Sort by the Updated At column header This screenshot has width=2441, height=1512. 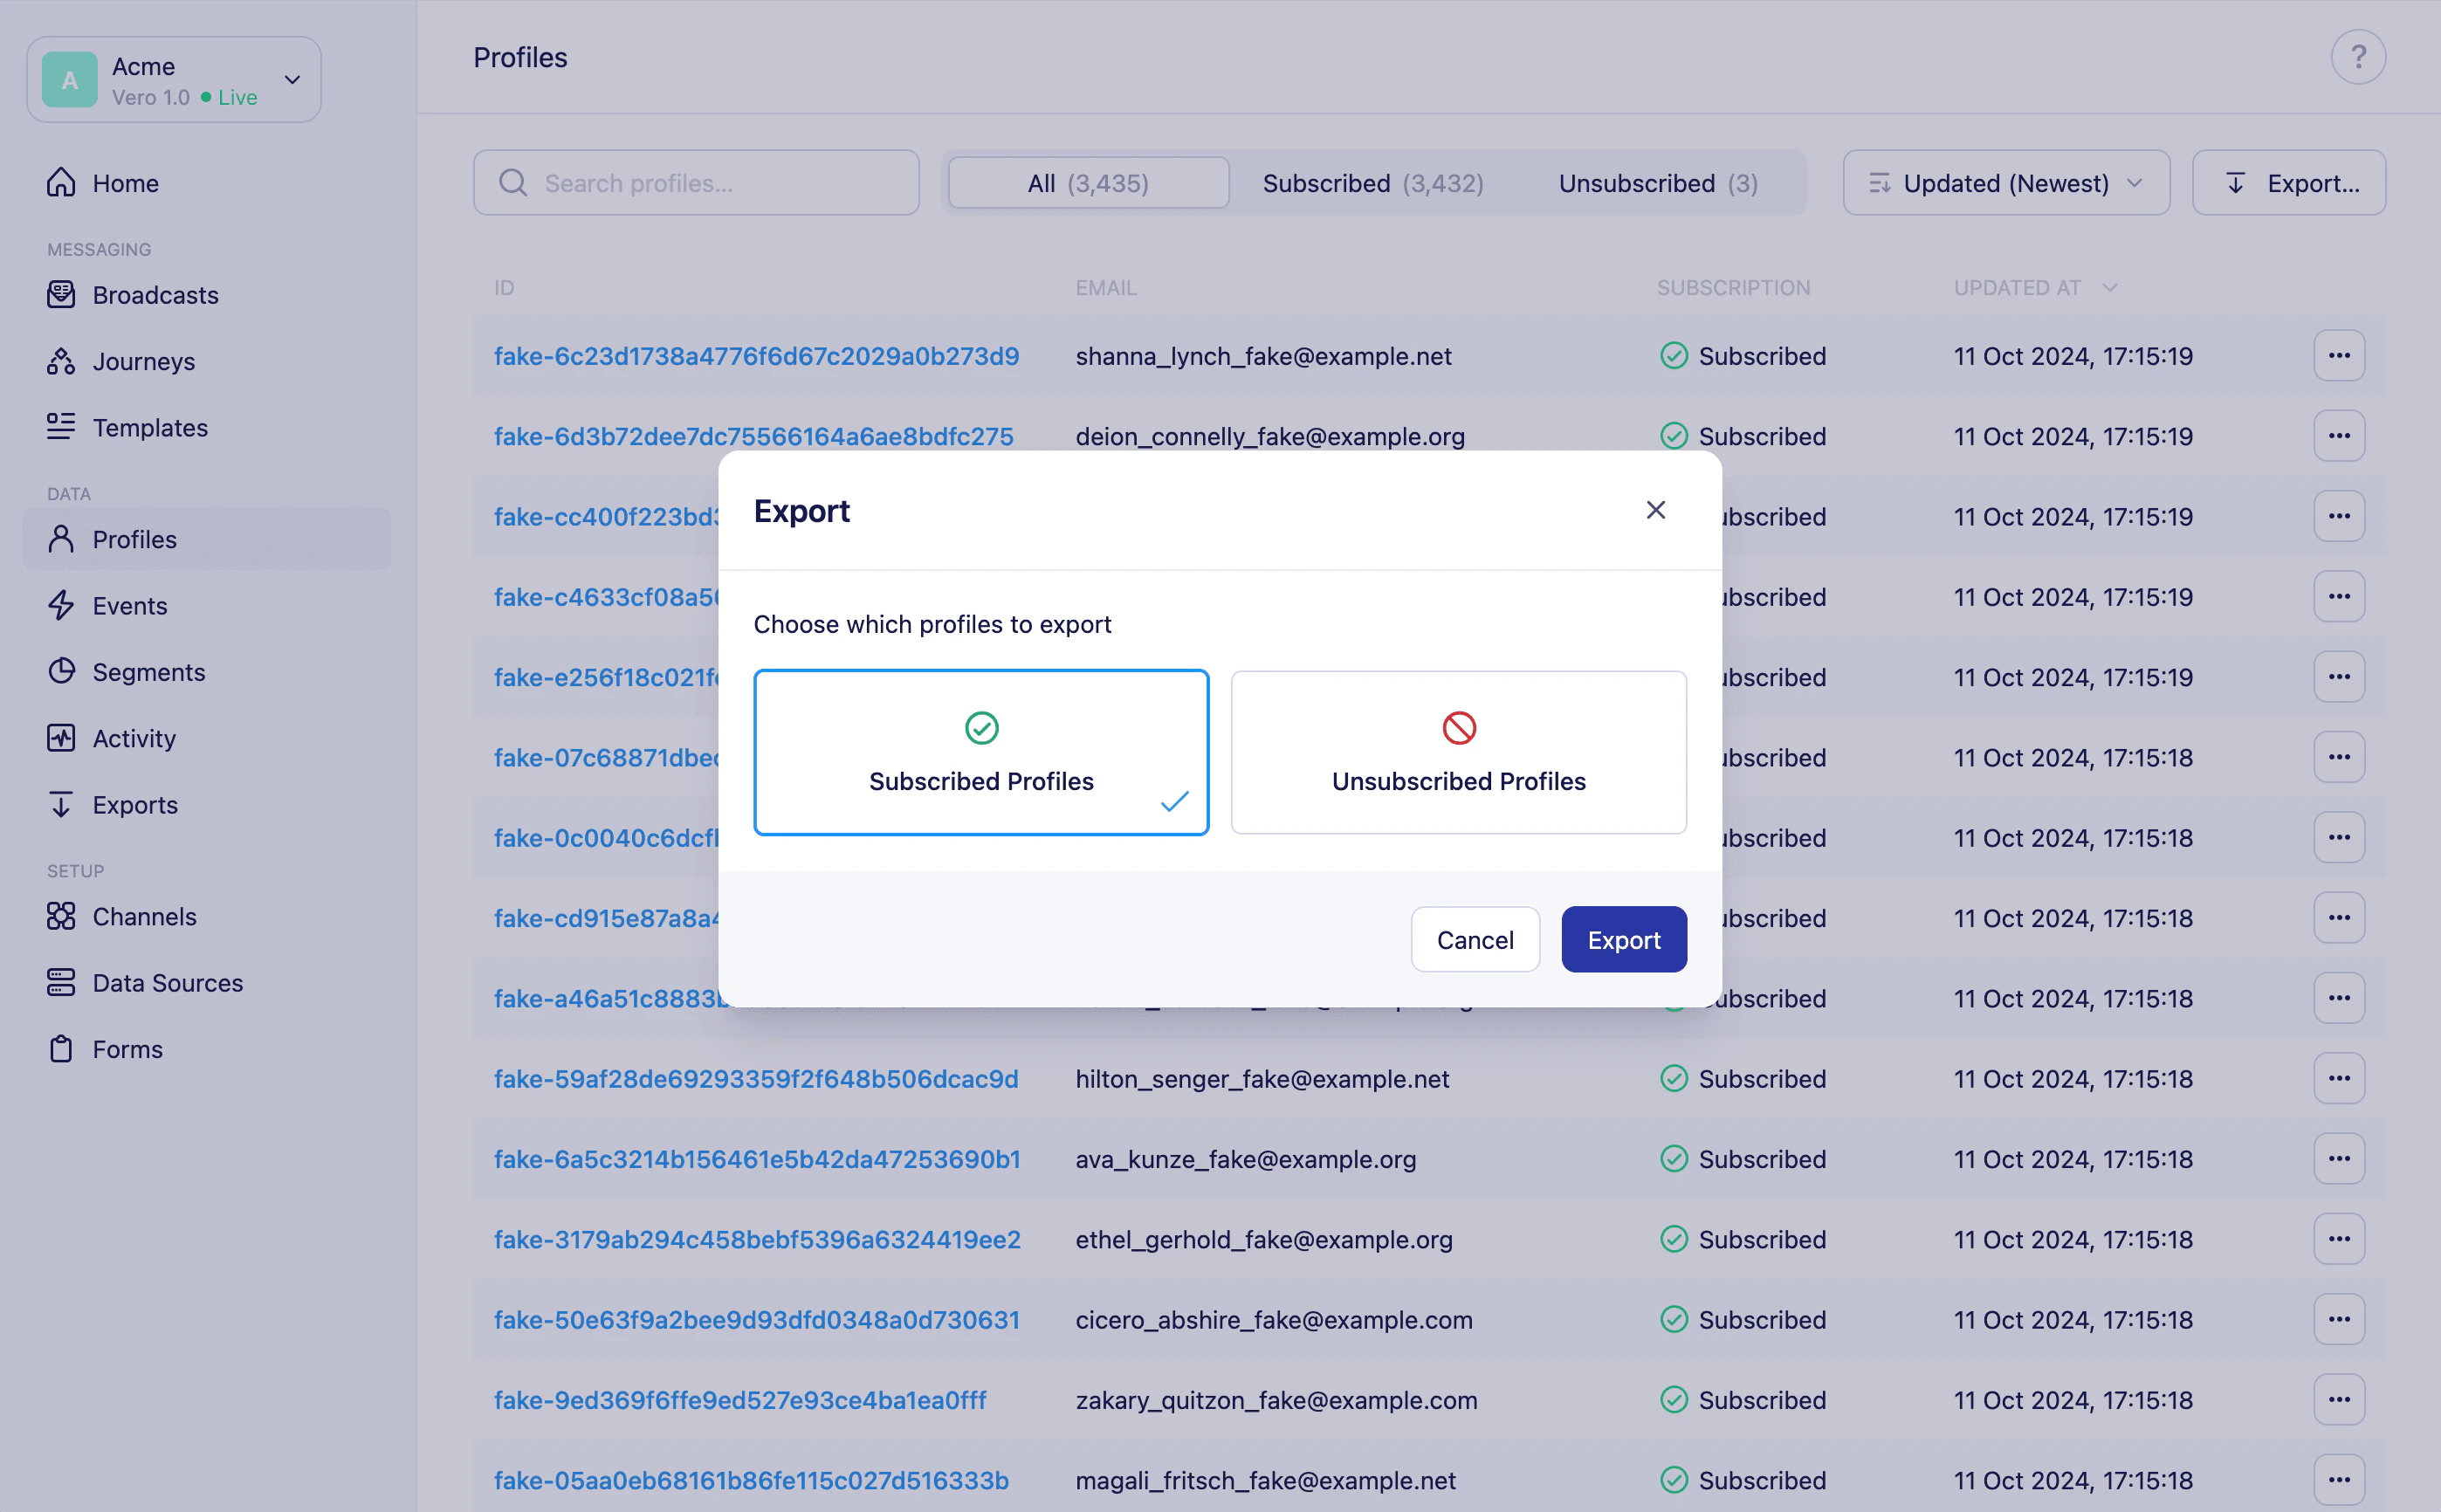point(2034,288)
